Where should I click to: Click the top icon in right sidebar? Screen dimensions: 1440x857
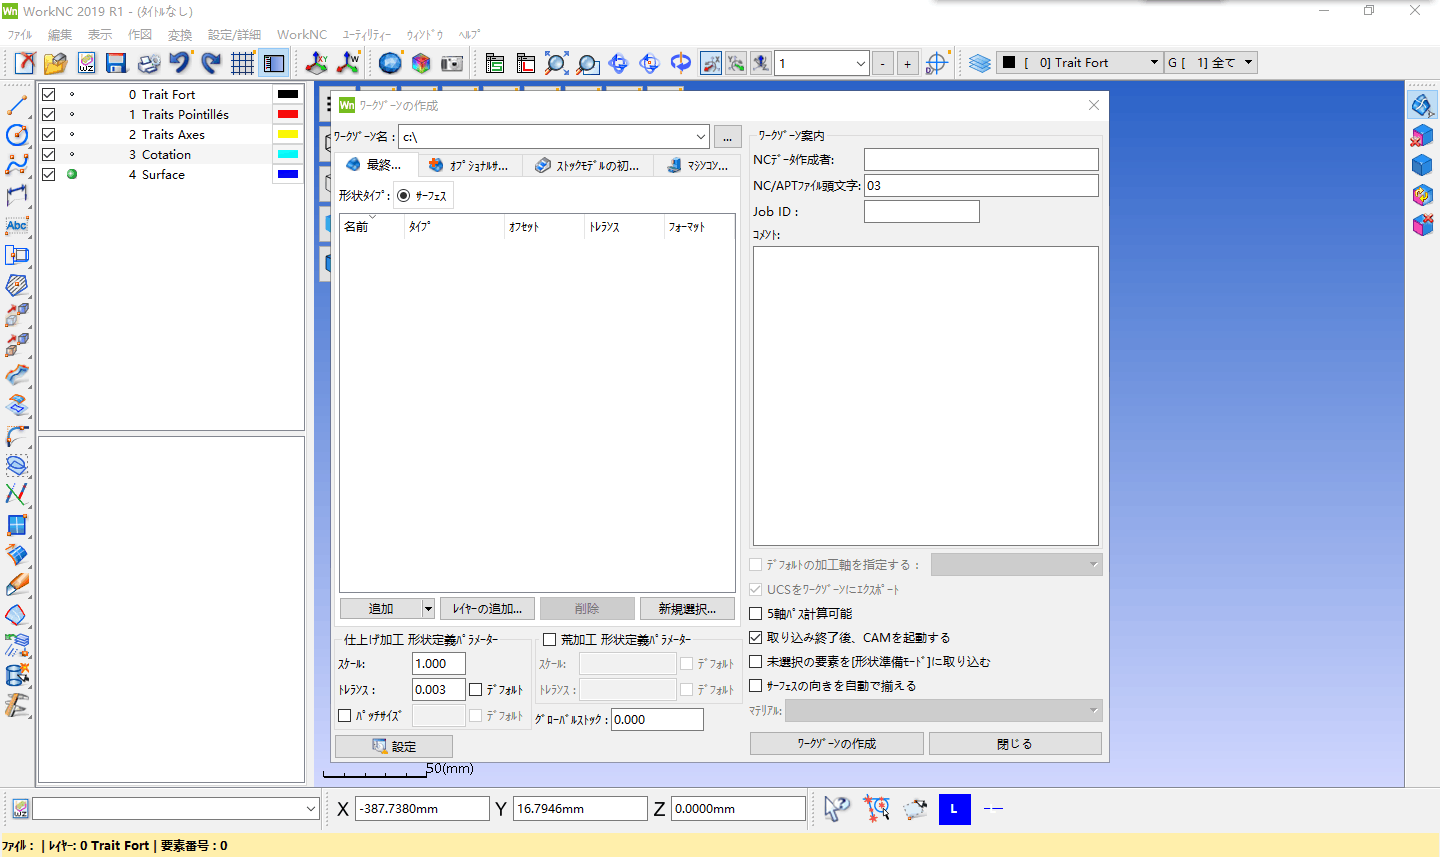tap(1422, 104)
